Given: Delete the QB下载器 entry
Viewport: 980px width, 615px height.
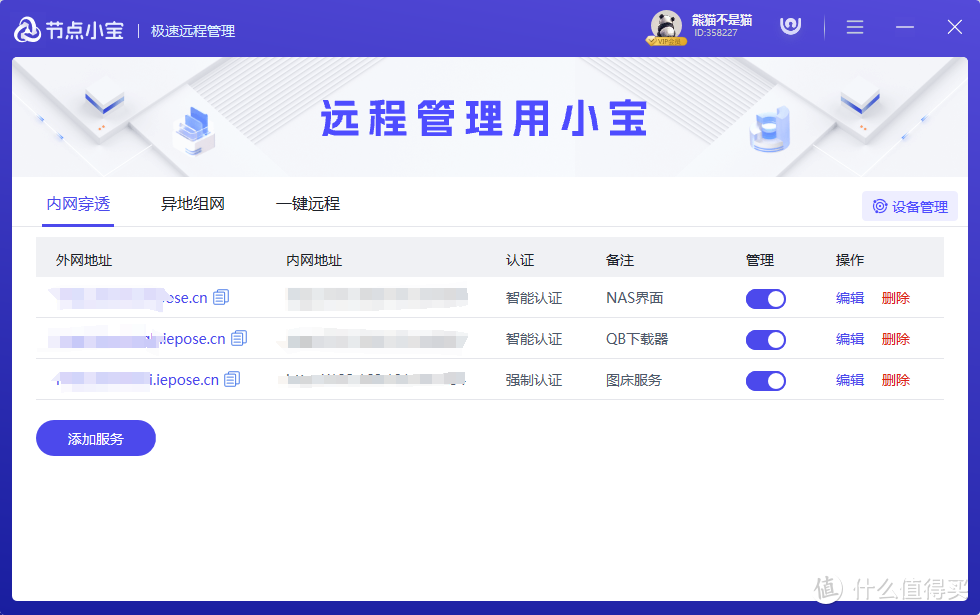Looking at the screenshot, I should click(x=895, y=338).
